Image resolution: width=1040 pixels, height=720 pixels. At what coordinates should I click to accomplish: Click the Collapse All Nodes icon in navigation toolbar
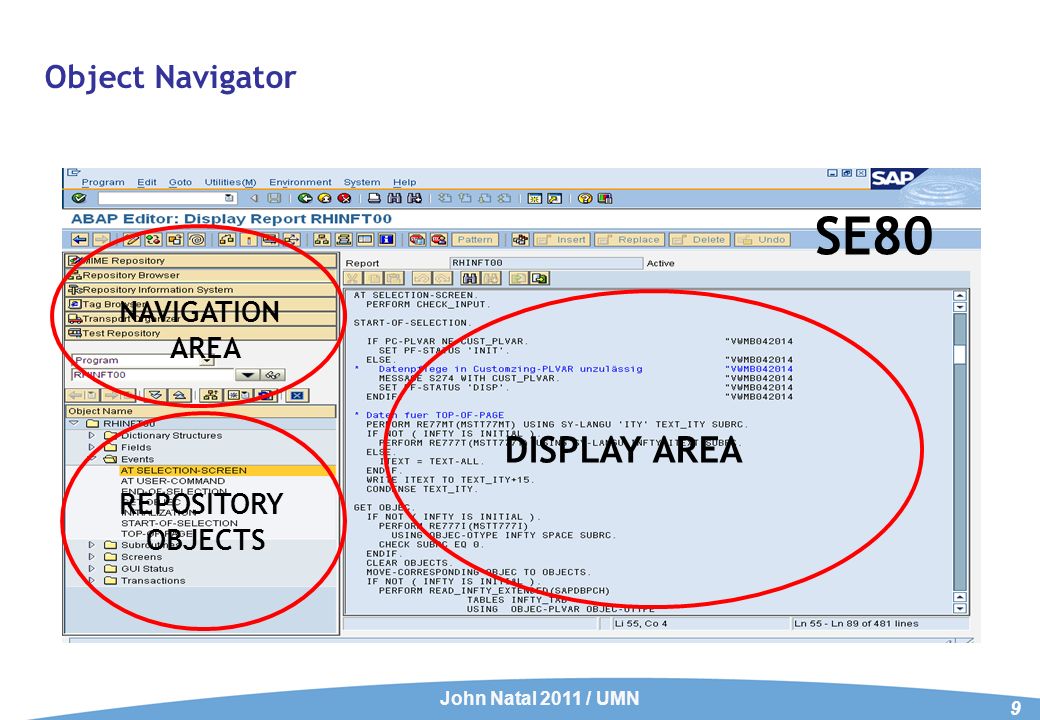179,395
